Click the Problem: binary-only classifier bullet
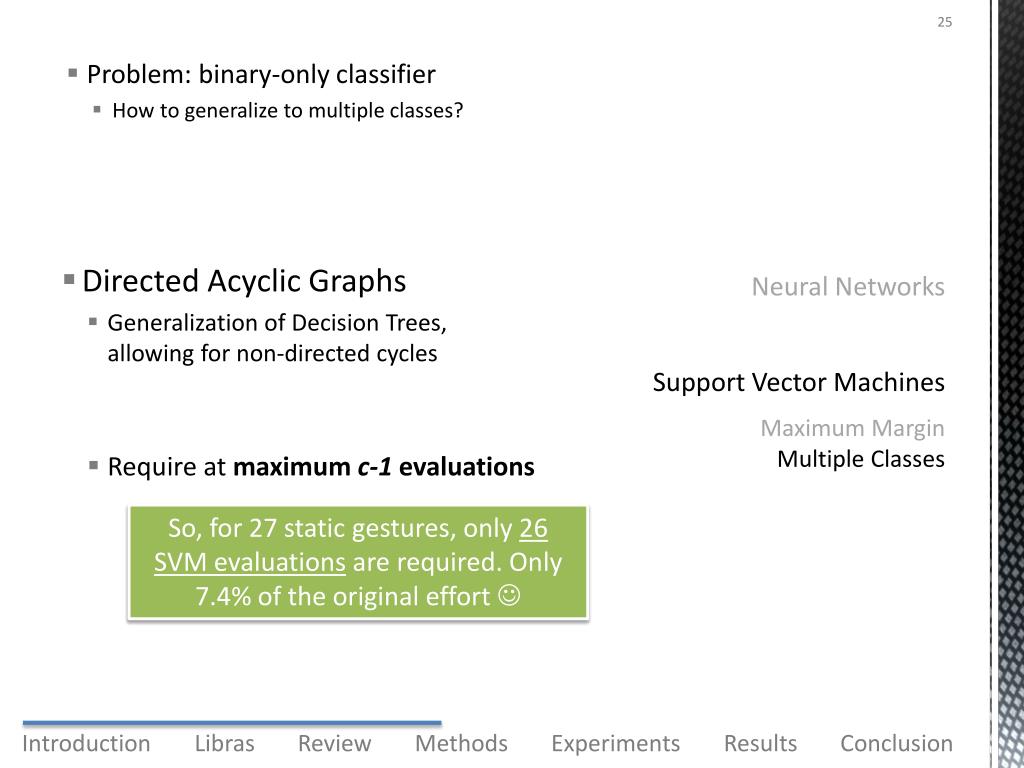The height and width of the screenshot is (768, 1024). pos(261,74)
